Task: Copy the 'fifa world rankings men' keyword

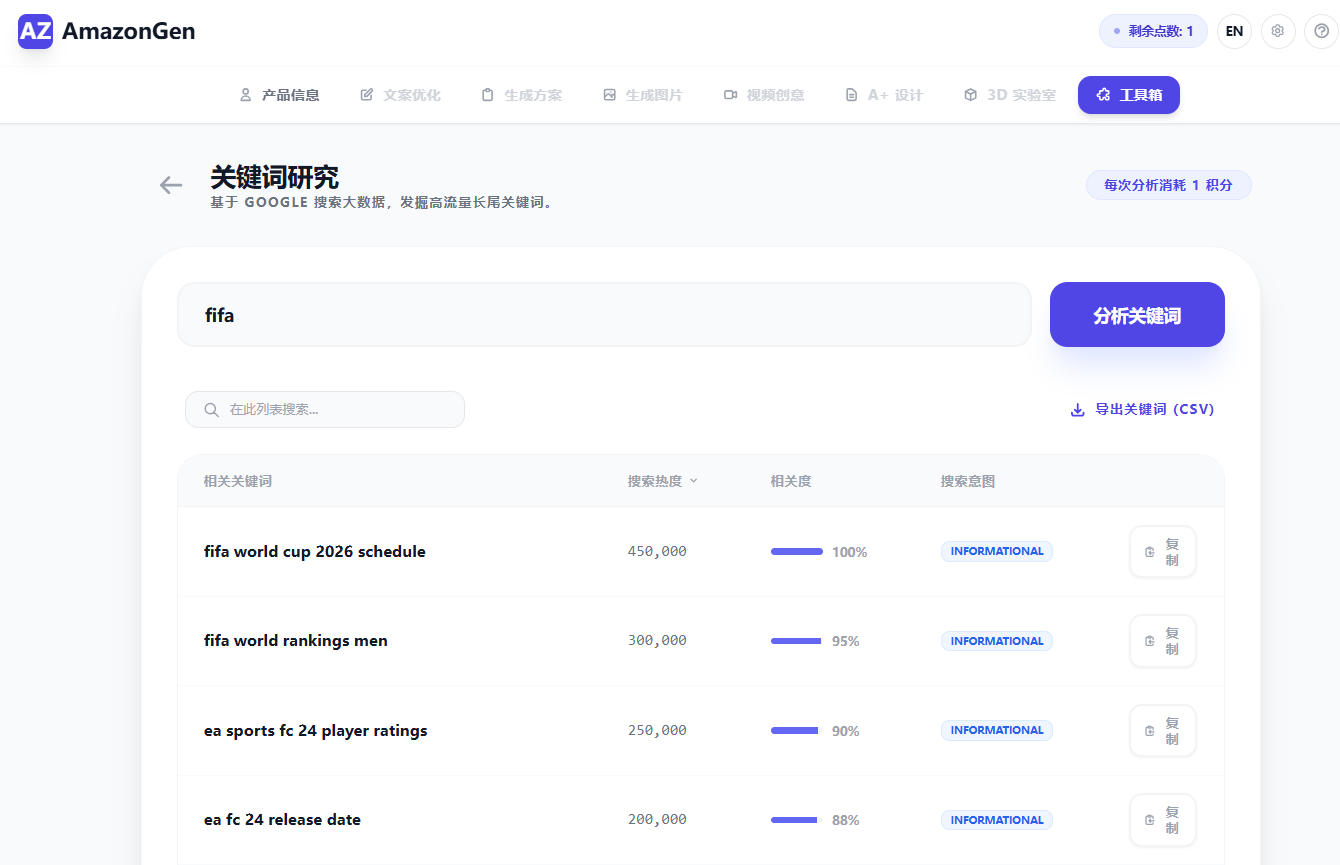Action: [1162, 641]
